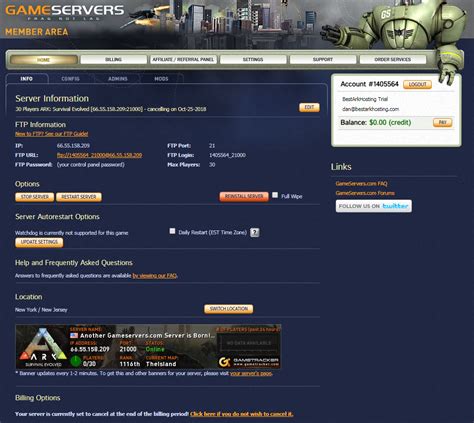Switch to the Info tab
The width and height of the screenshot is (474, 423).
[27, 79]
